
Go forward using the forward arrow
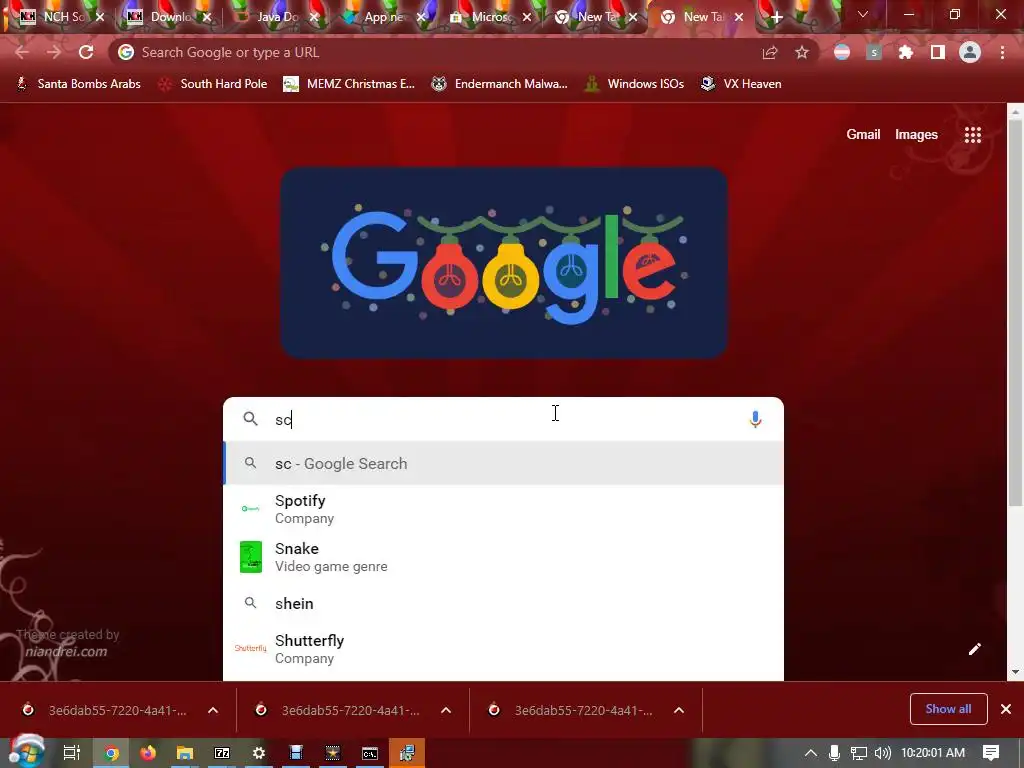pyautogui.click(x=54, y=52)
